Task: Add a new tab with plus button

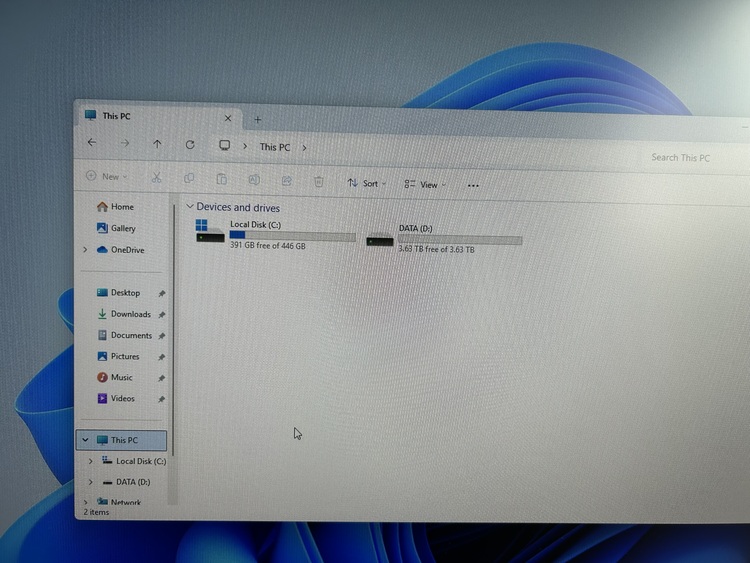Action: point(258,120)
